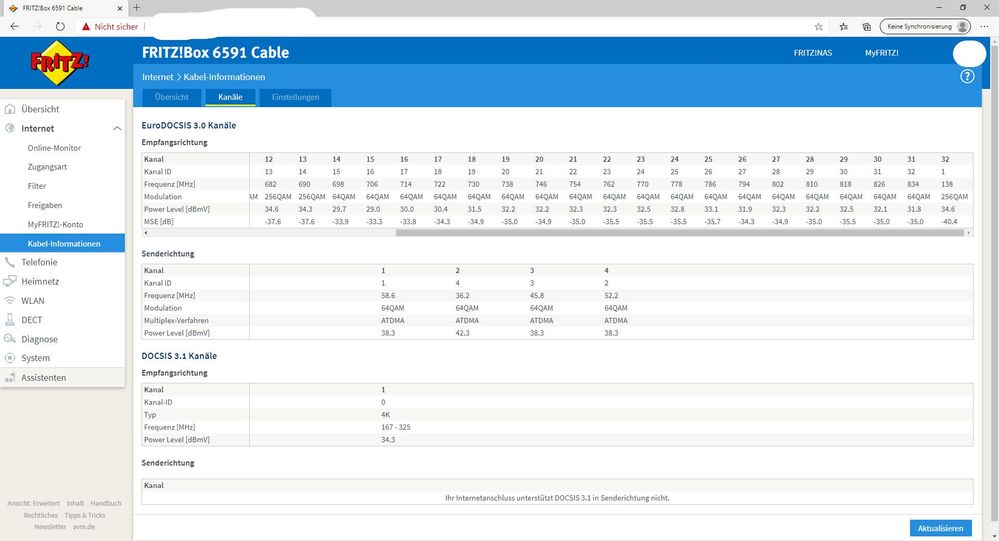Open the Einstellungen tab
999x541 pixels.
click(x=295, y=97)
